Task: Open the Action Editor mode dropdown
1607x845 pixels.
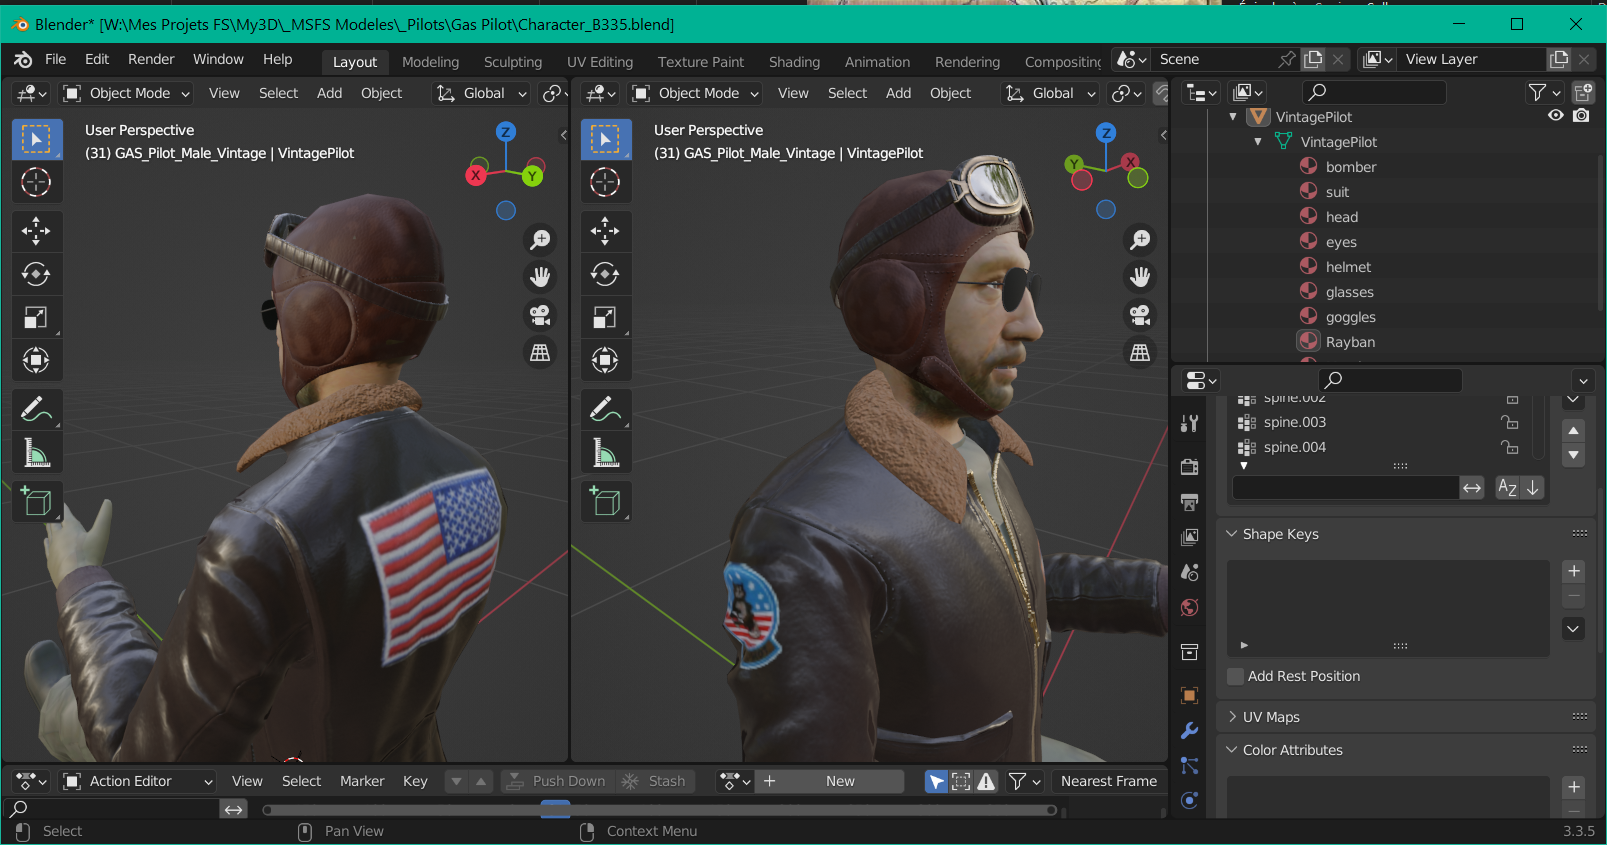Action: click(x=138, y=781)
